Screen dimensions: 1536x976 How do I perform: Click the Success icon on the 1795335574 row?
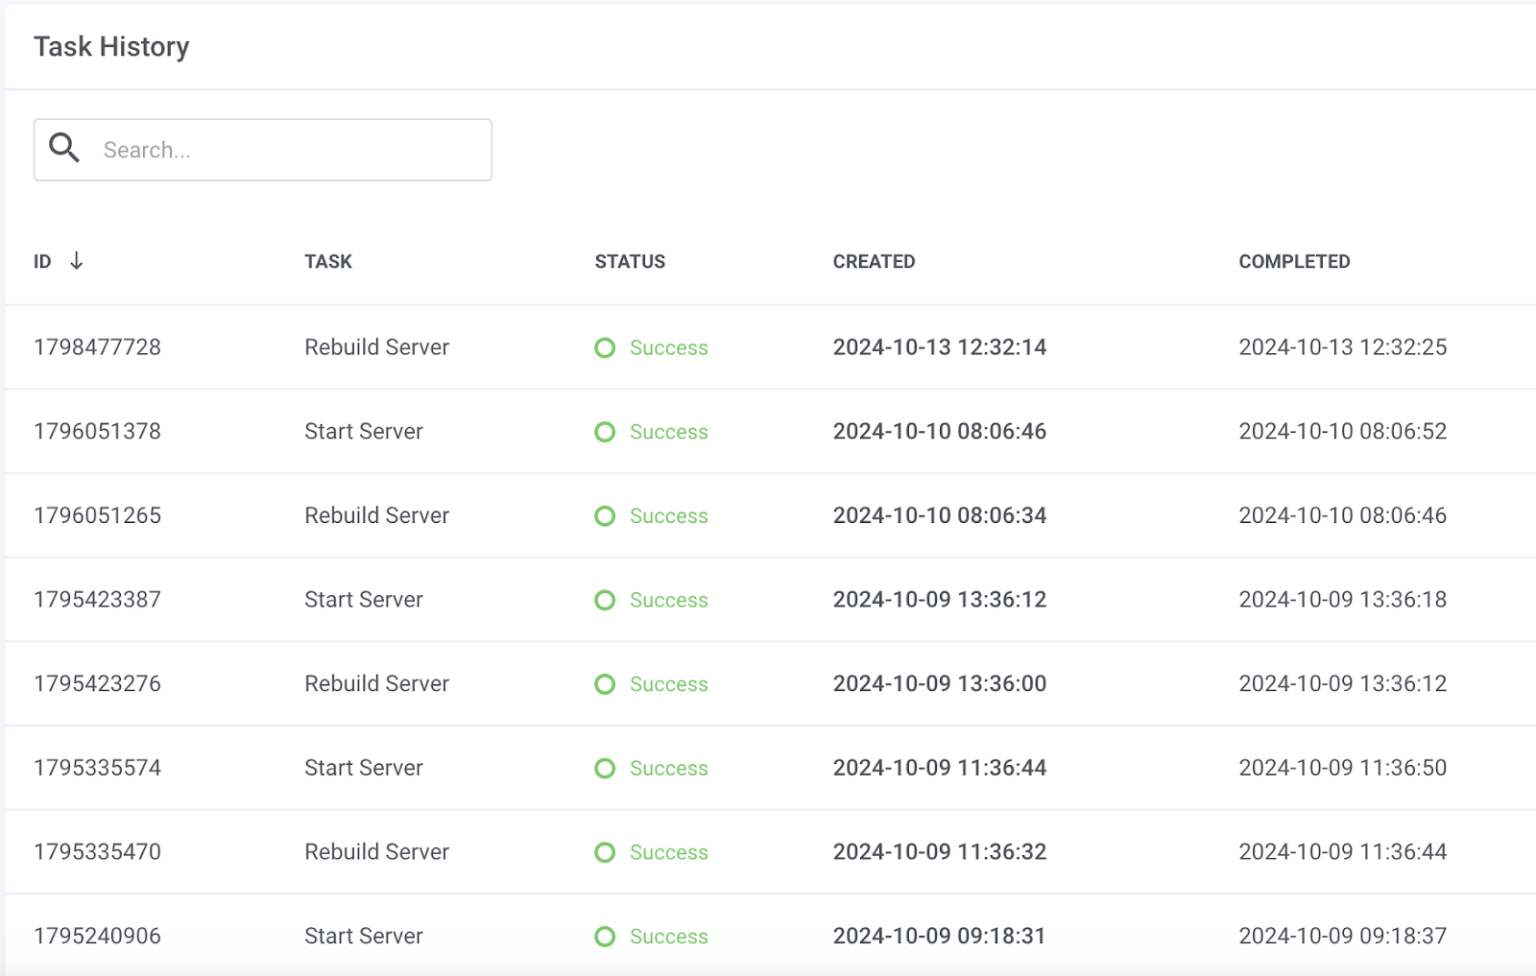point(604,768)
